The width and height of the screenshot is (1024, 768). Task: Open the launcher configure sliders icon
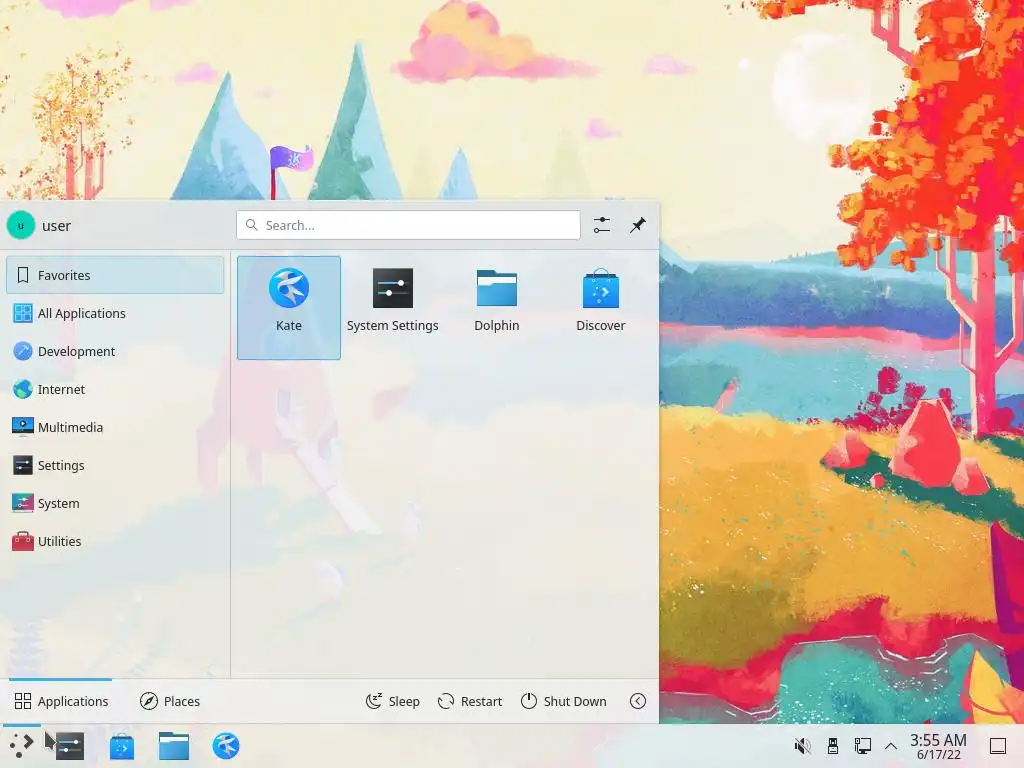coord(601,225)
